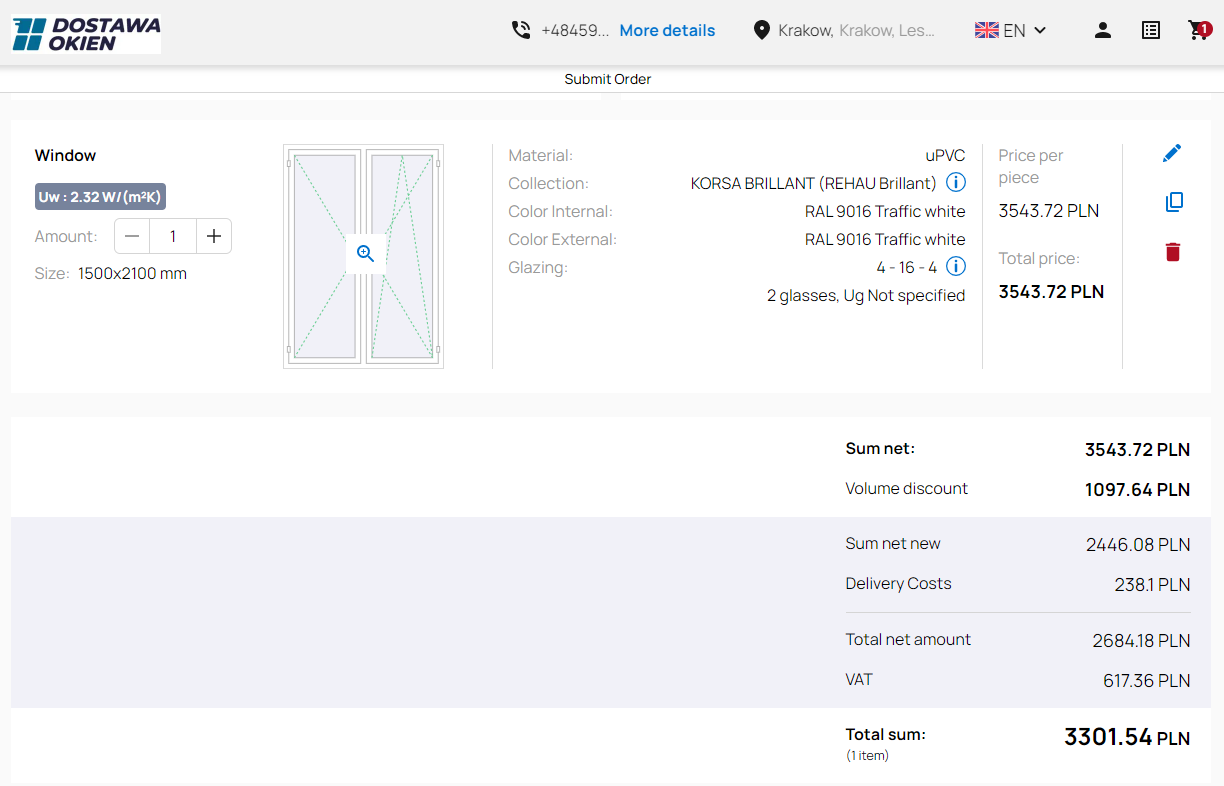
Task: Open the More details link
Action: (x=666, y=30)
